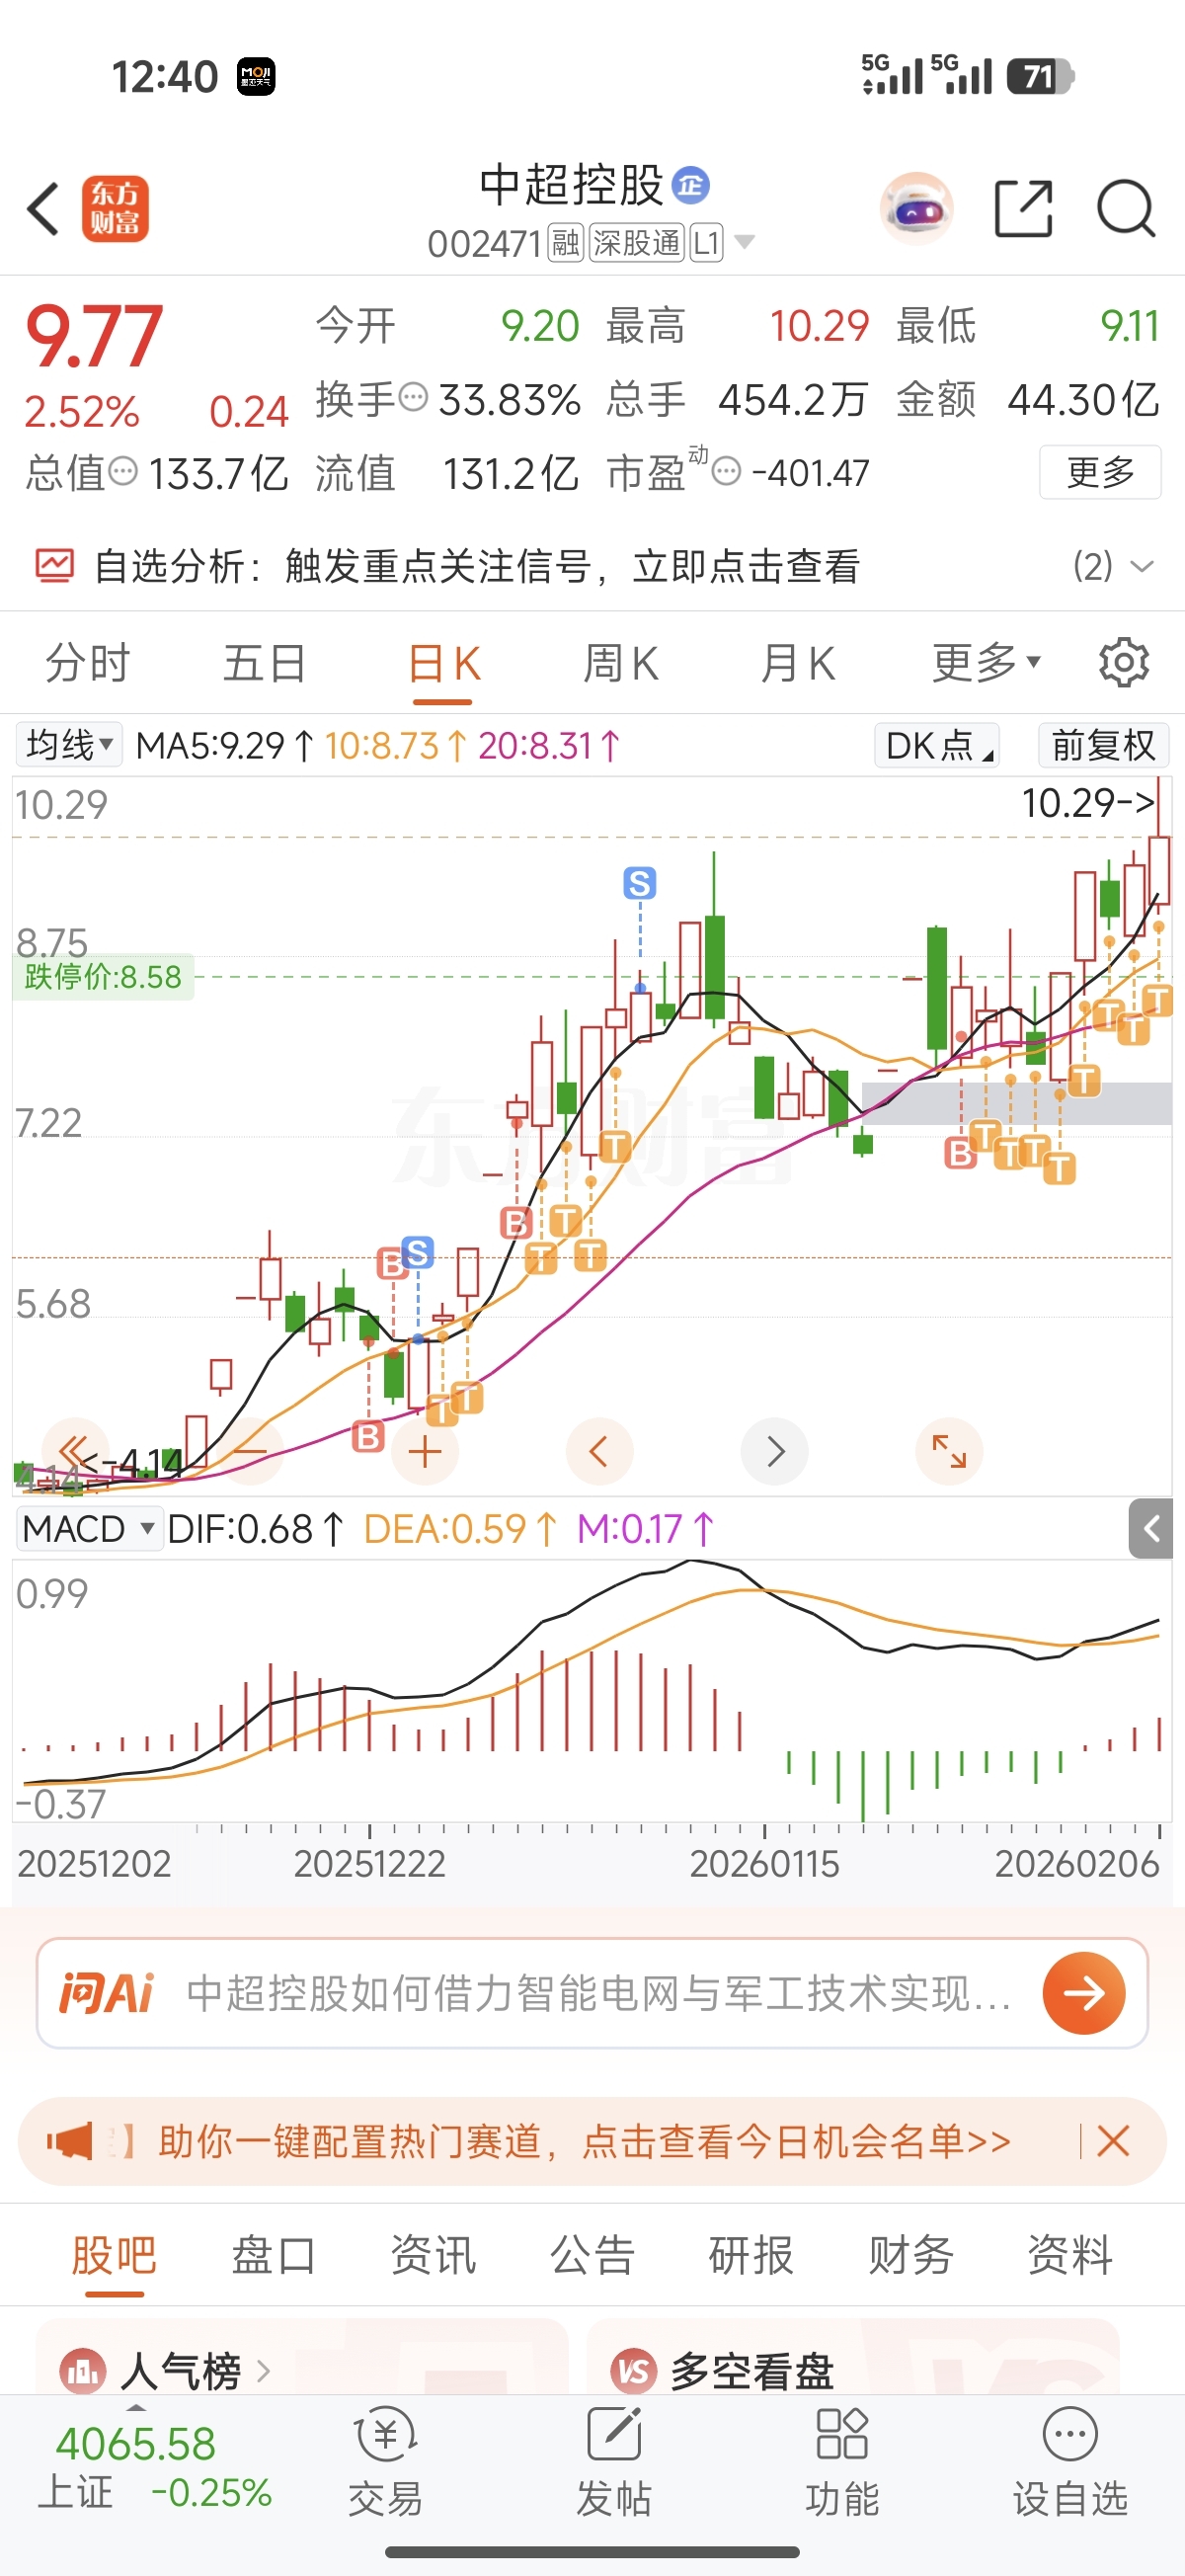Tap the 深股通 badge
The image size is (1185, 2576).
[x=636, y=242]
